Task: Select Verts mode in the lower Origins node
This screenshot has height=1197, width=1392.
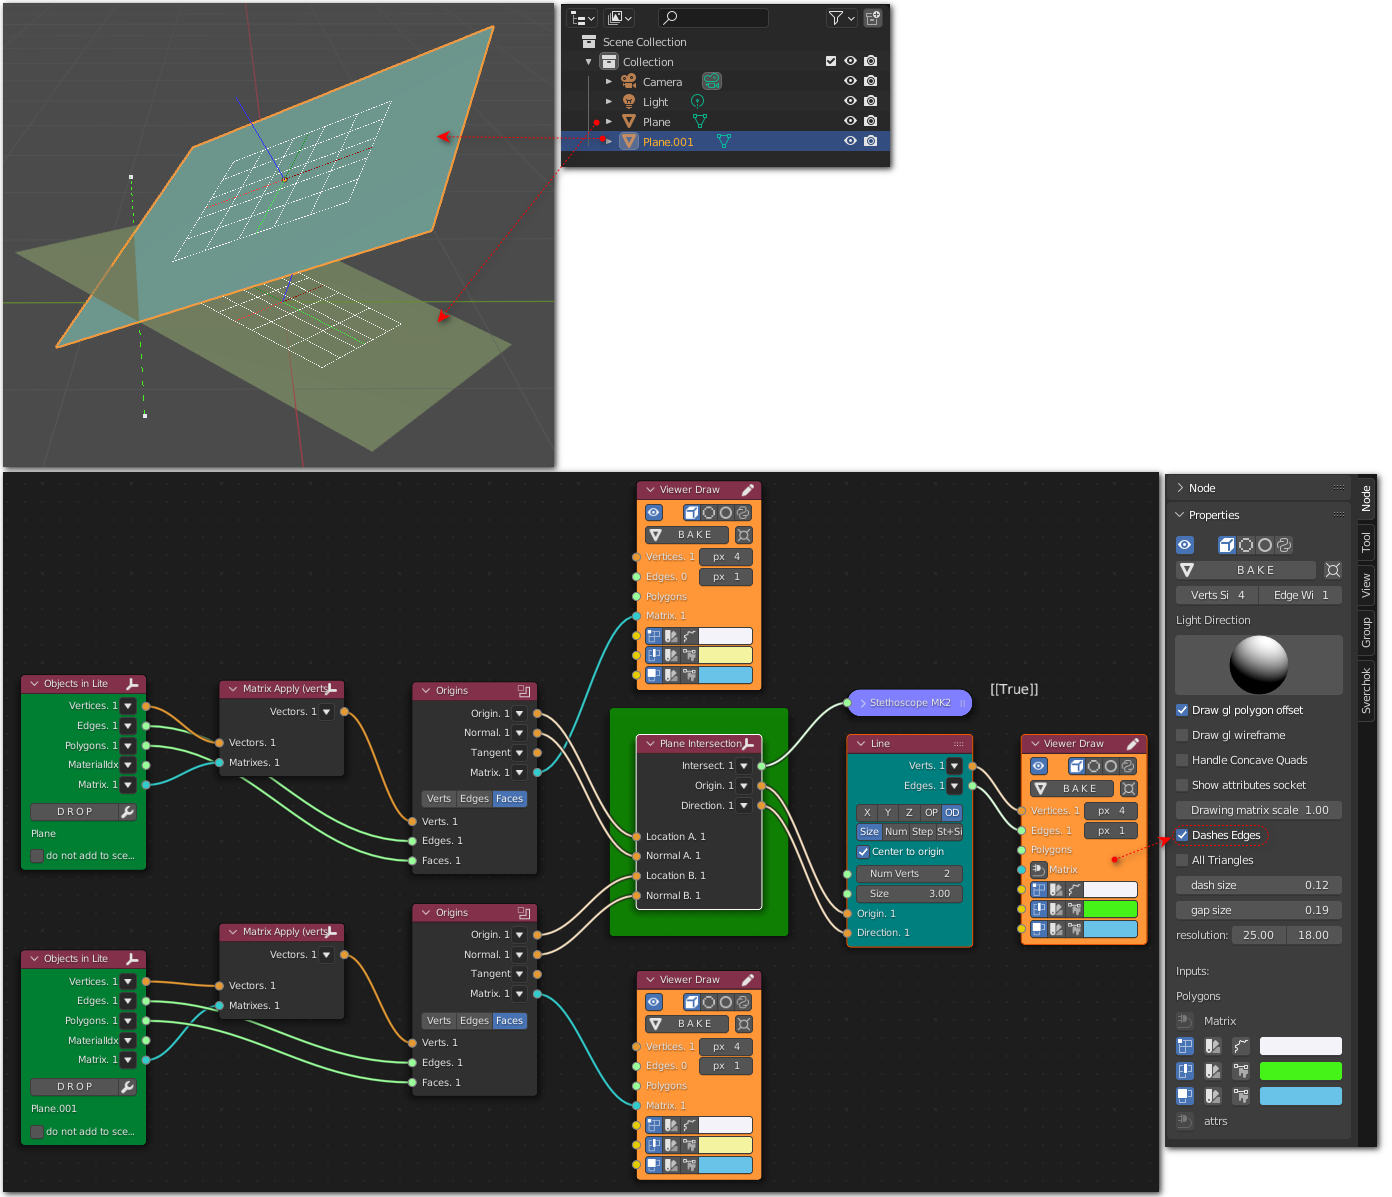Action: tap(439, 1021)
